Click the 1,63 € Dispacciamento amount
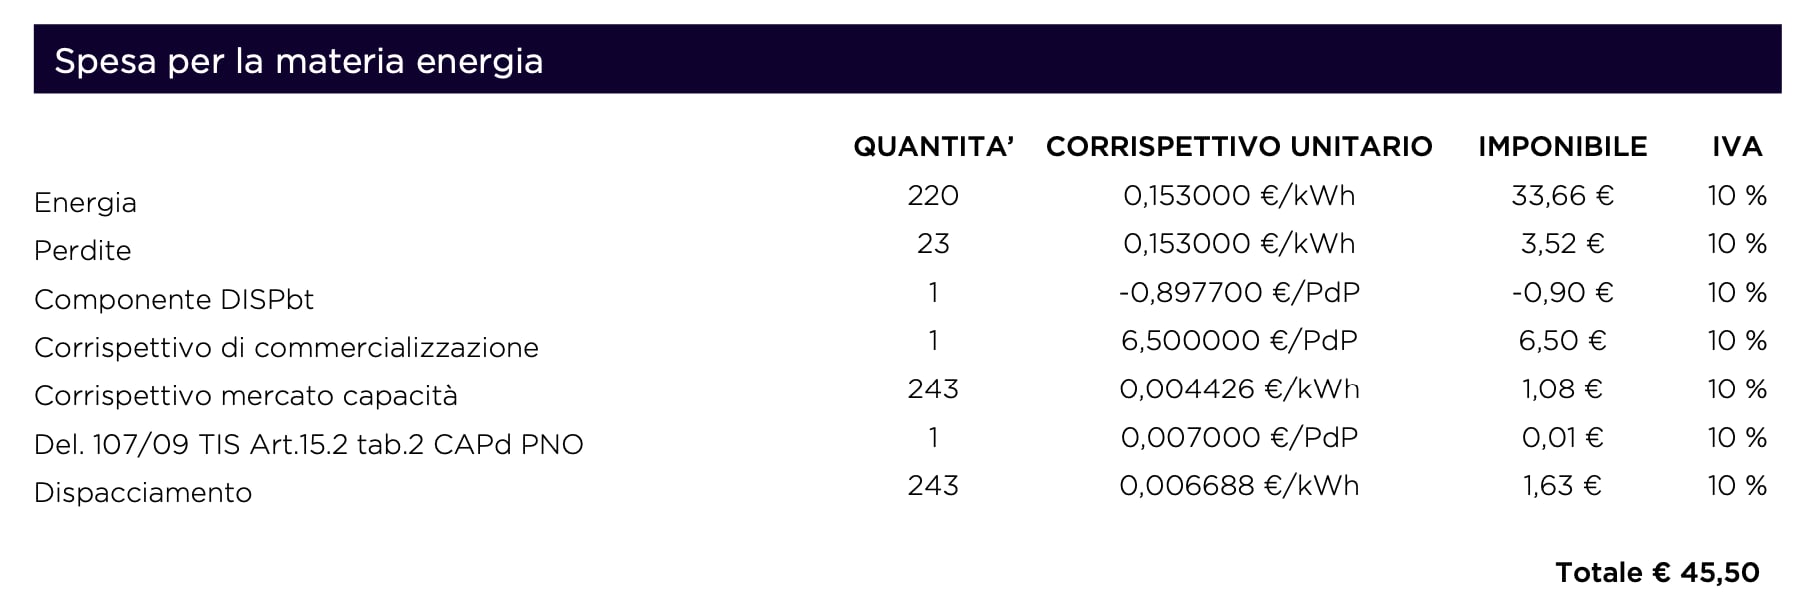The height and width of the screenshot is (614, 1808). (1562, 486)
